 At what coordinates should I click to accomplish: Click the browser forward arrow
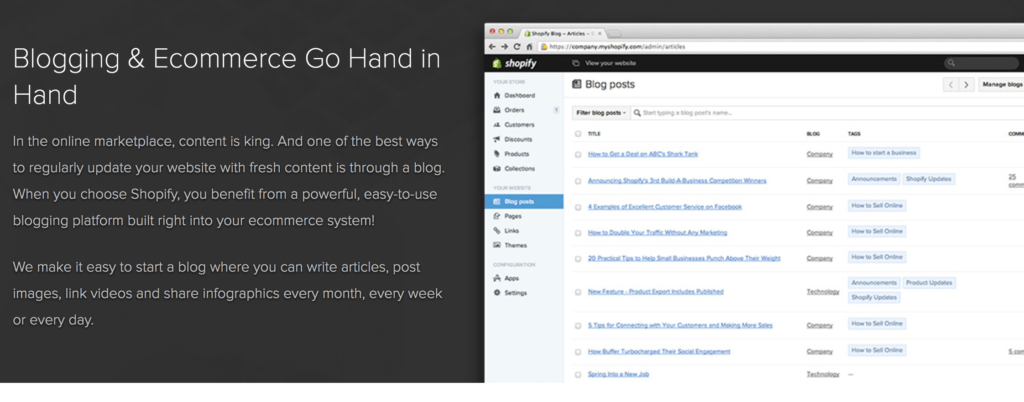pos(504,47)
